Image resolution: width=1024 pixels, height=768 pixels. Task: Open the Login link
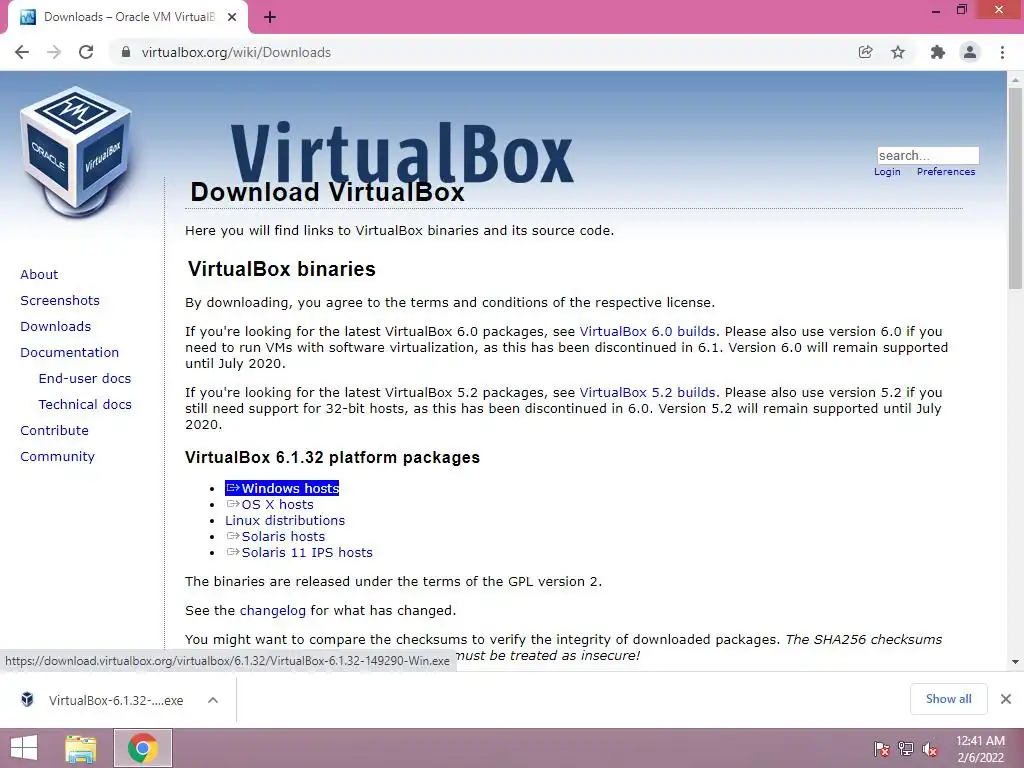pyautogui.click(x=887, y=172)
